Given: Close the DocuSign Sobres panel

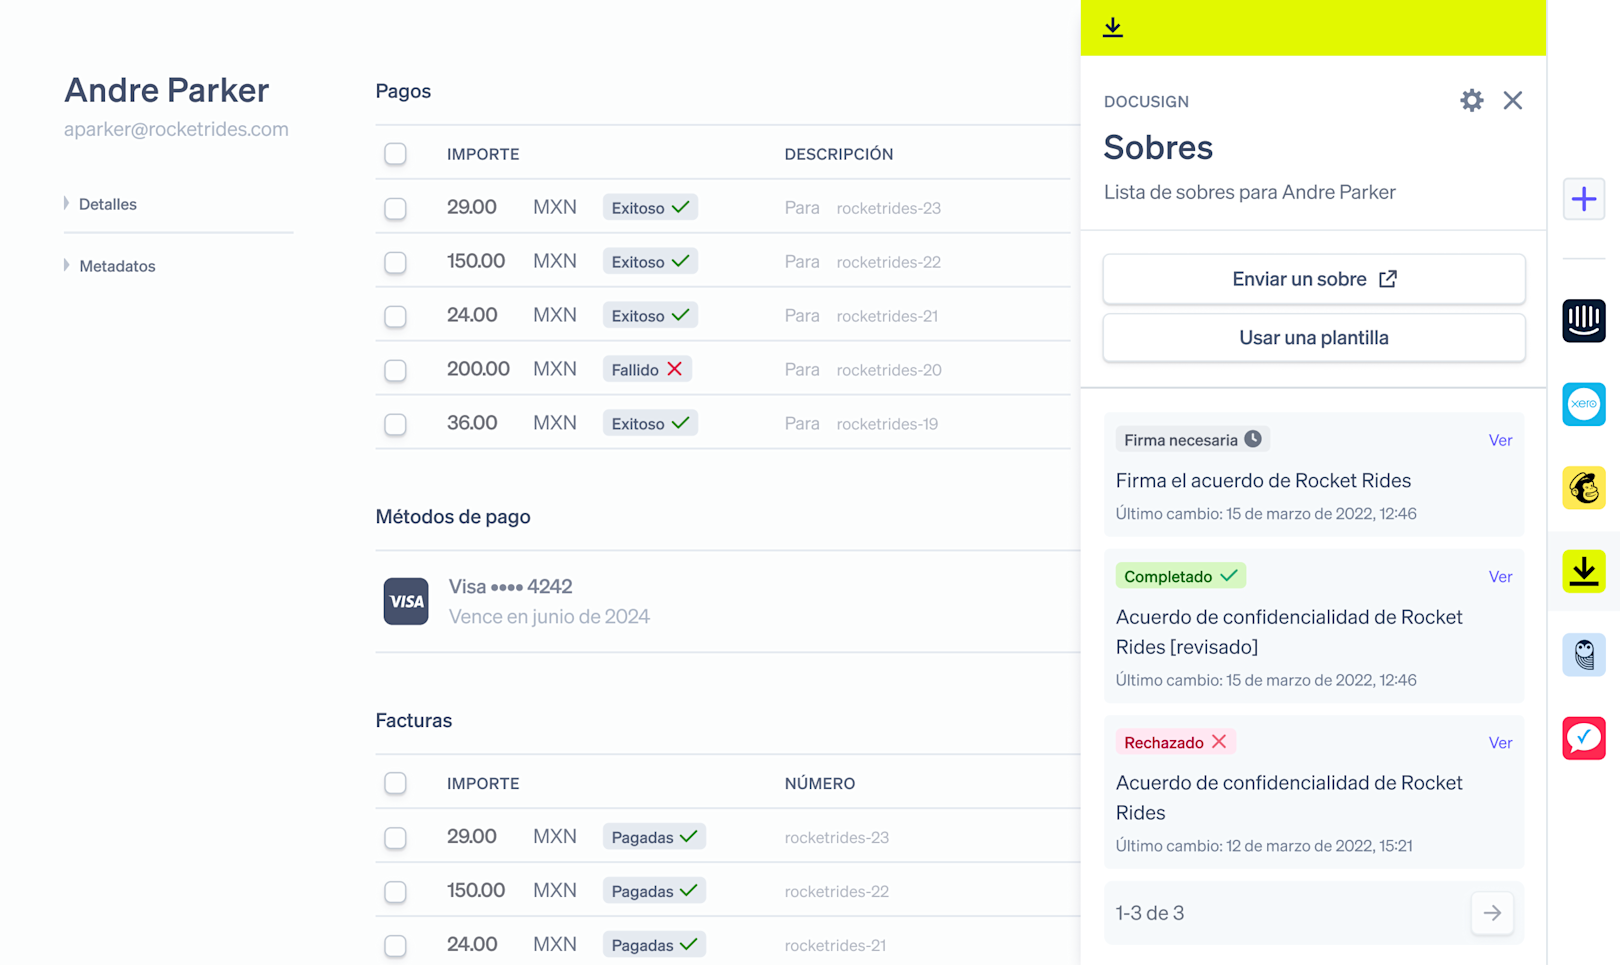Looking at the screenshot, I should [x=1512, y=100].
